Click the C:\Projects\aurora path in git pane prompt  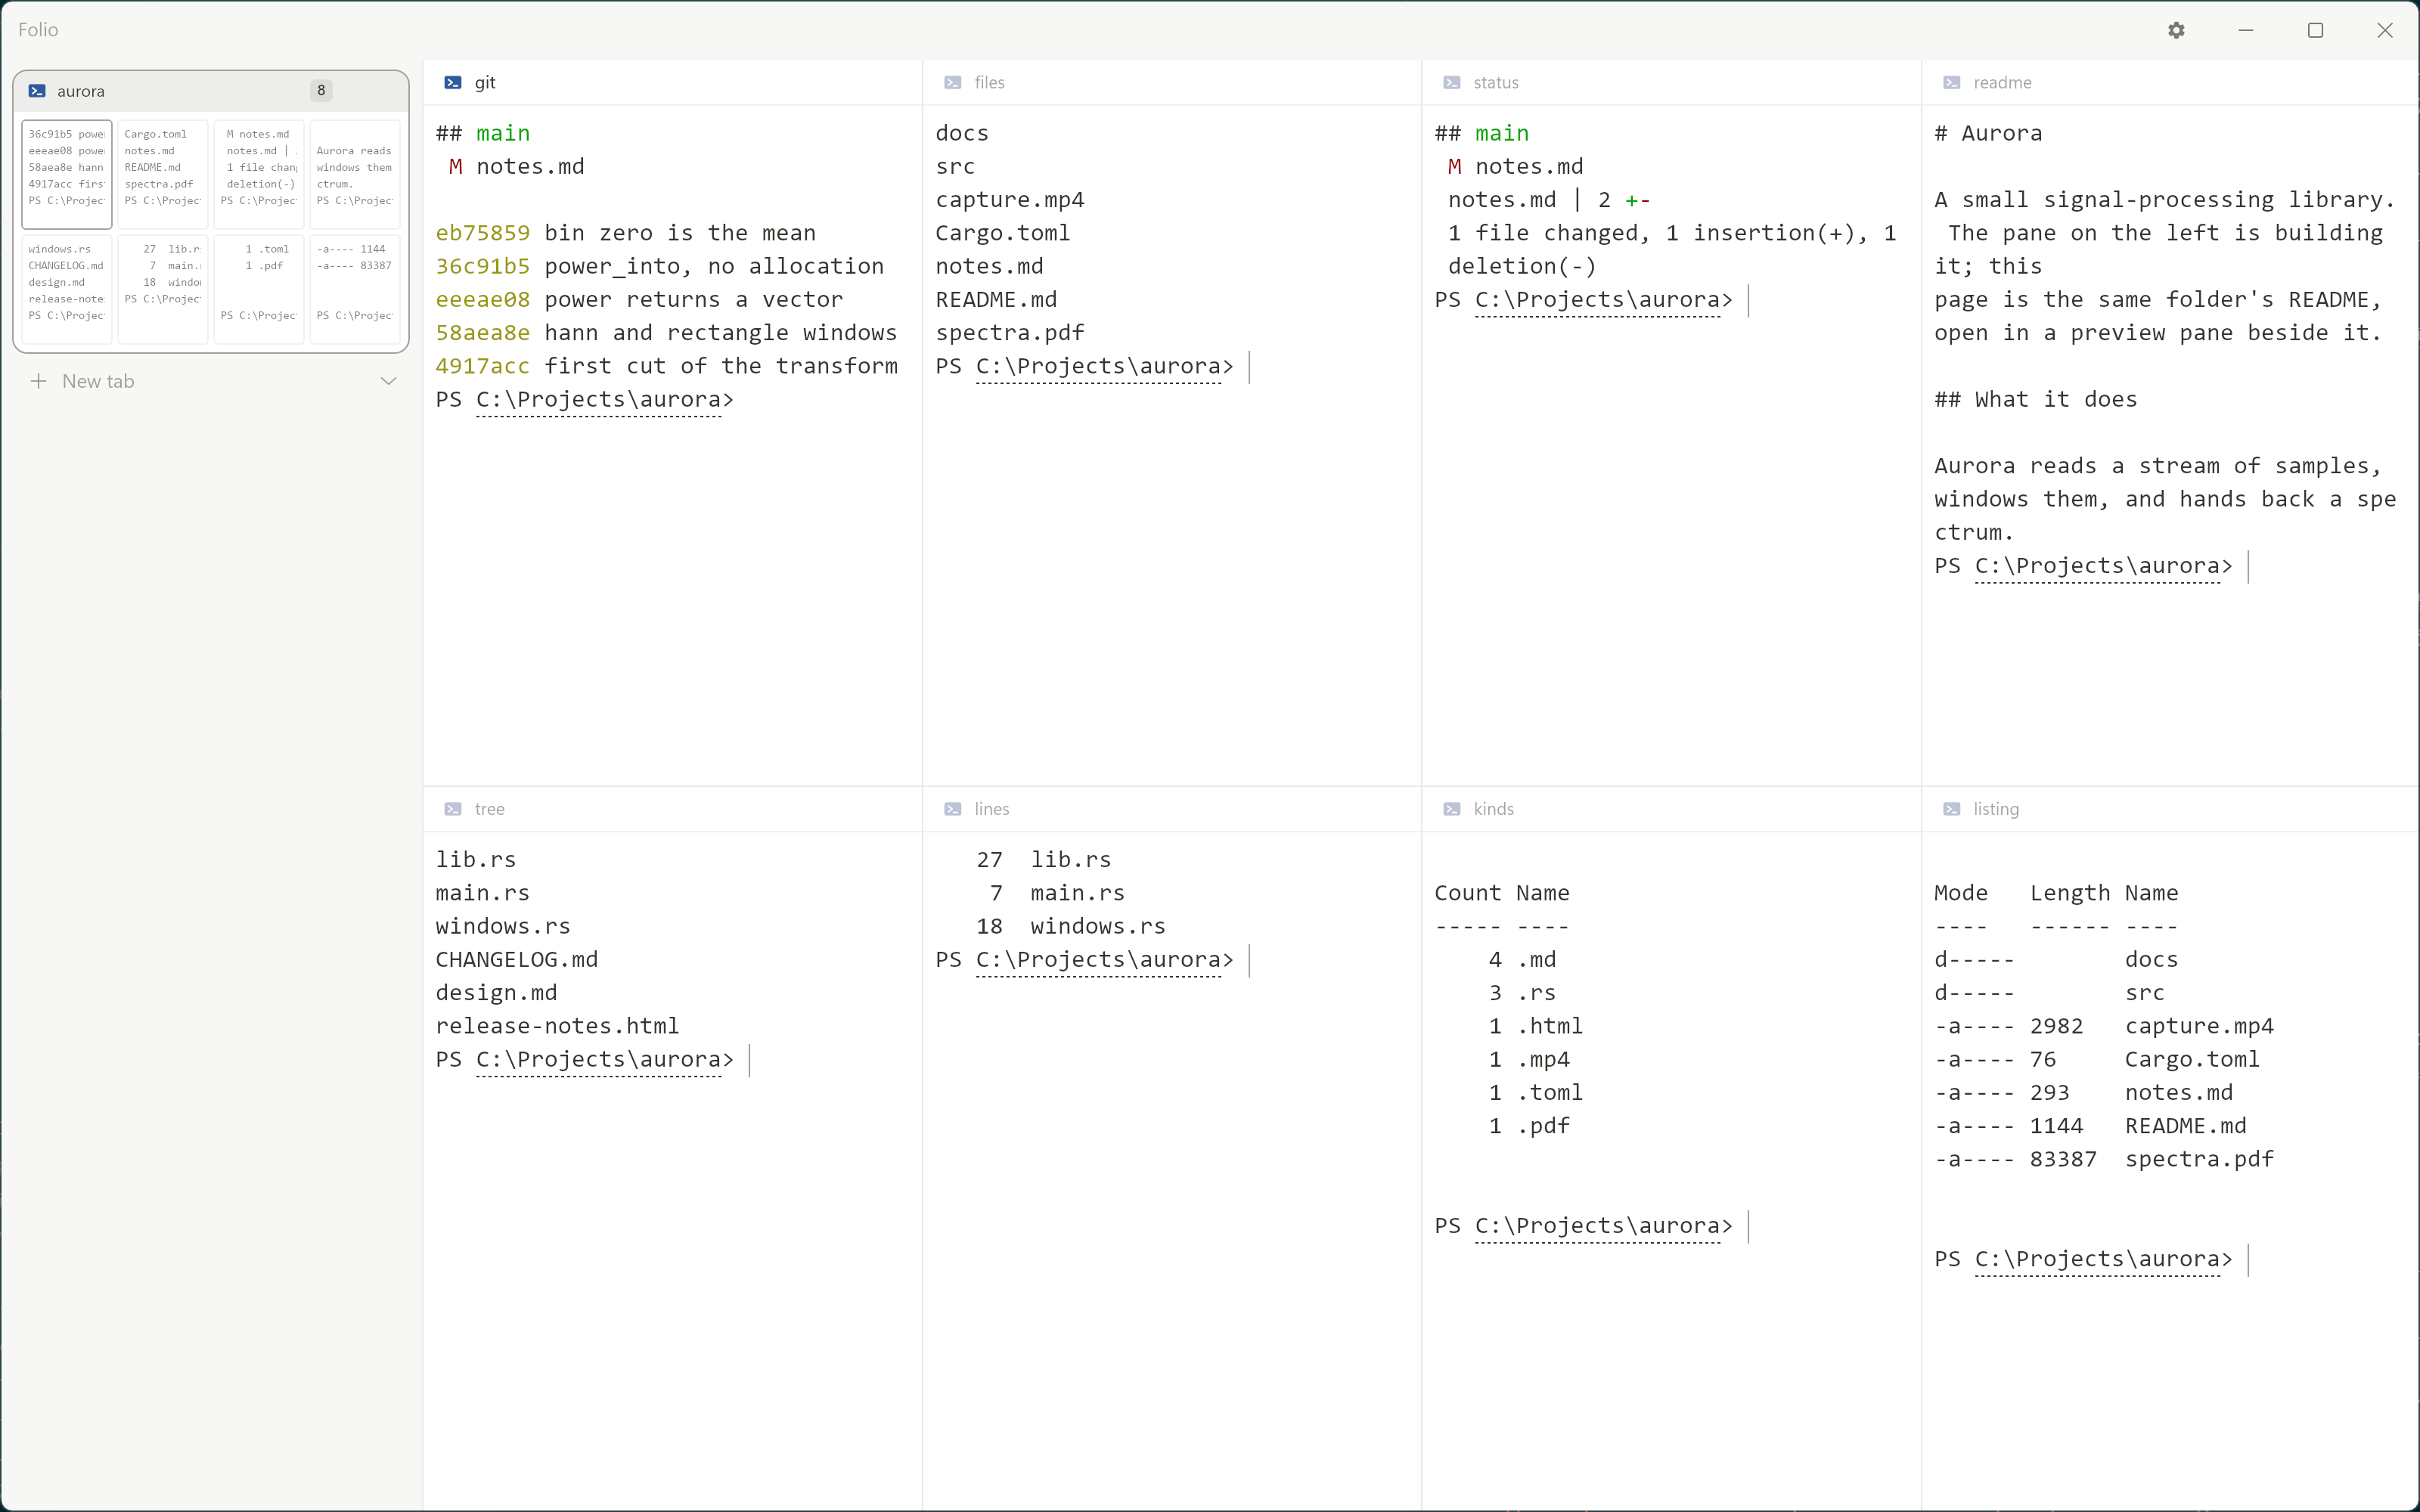coord(599,400)
